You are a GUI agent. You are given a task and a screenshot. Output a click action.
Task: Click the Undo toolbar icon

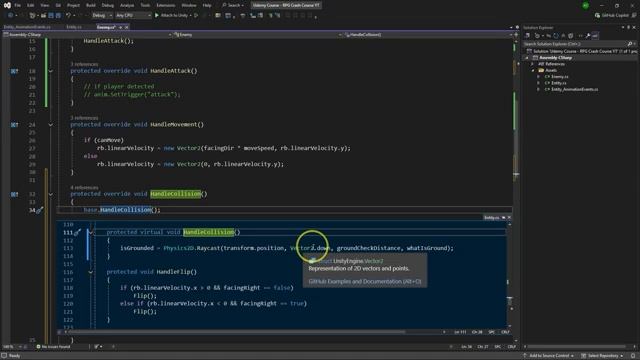(68, 16)
